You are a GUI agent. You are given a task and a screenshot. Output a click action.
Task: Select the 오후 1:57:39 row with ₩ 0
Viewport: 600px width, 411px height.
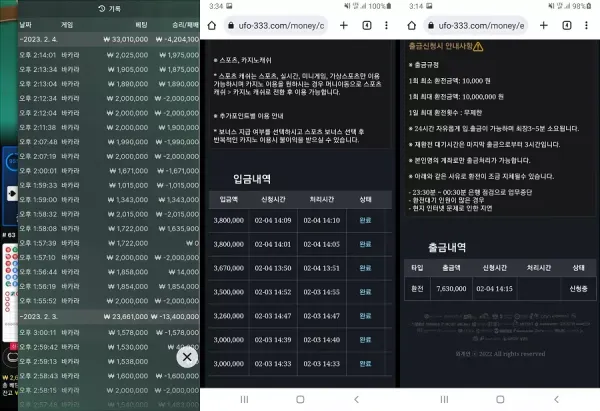click(109, 243)
